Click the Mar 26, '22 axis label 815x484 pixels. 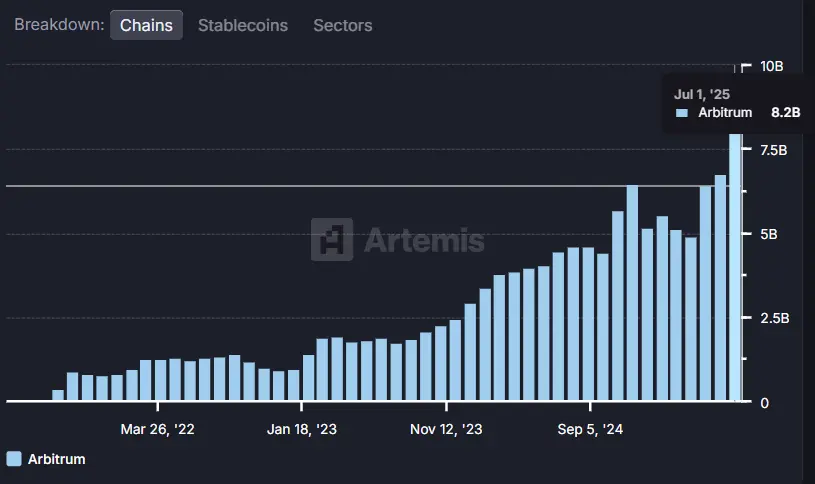pos(157,429)
